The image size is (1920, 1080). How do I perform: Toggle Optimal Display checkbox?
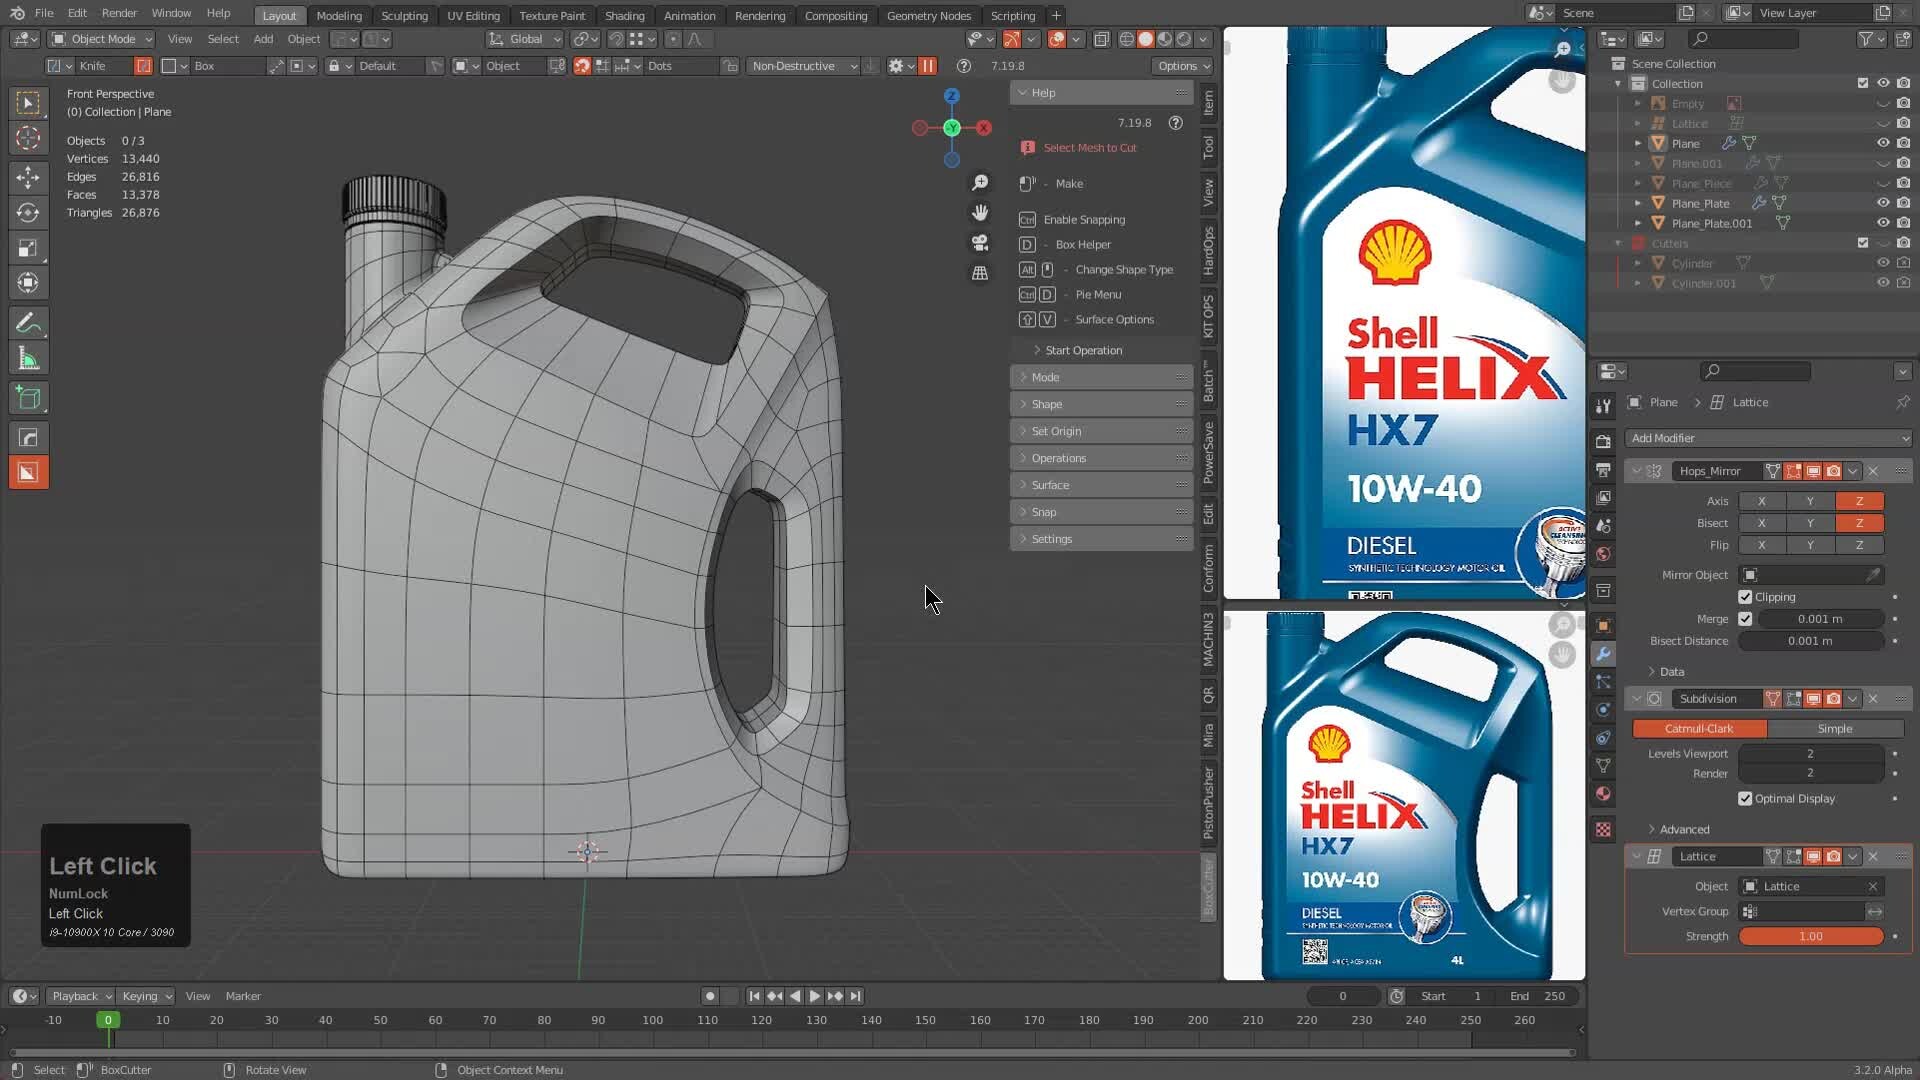click(x=1745, y=799)
